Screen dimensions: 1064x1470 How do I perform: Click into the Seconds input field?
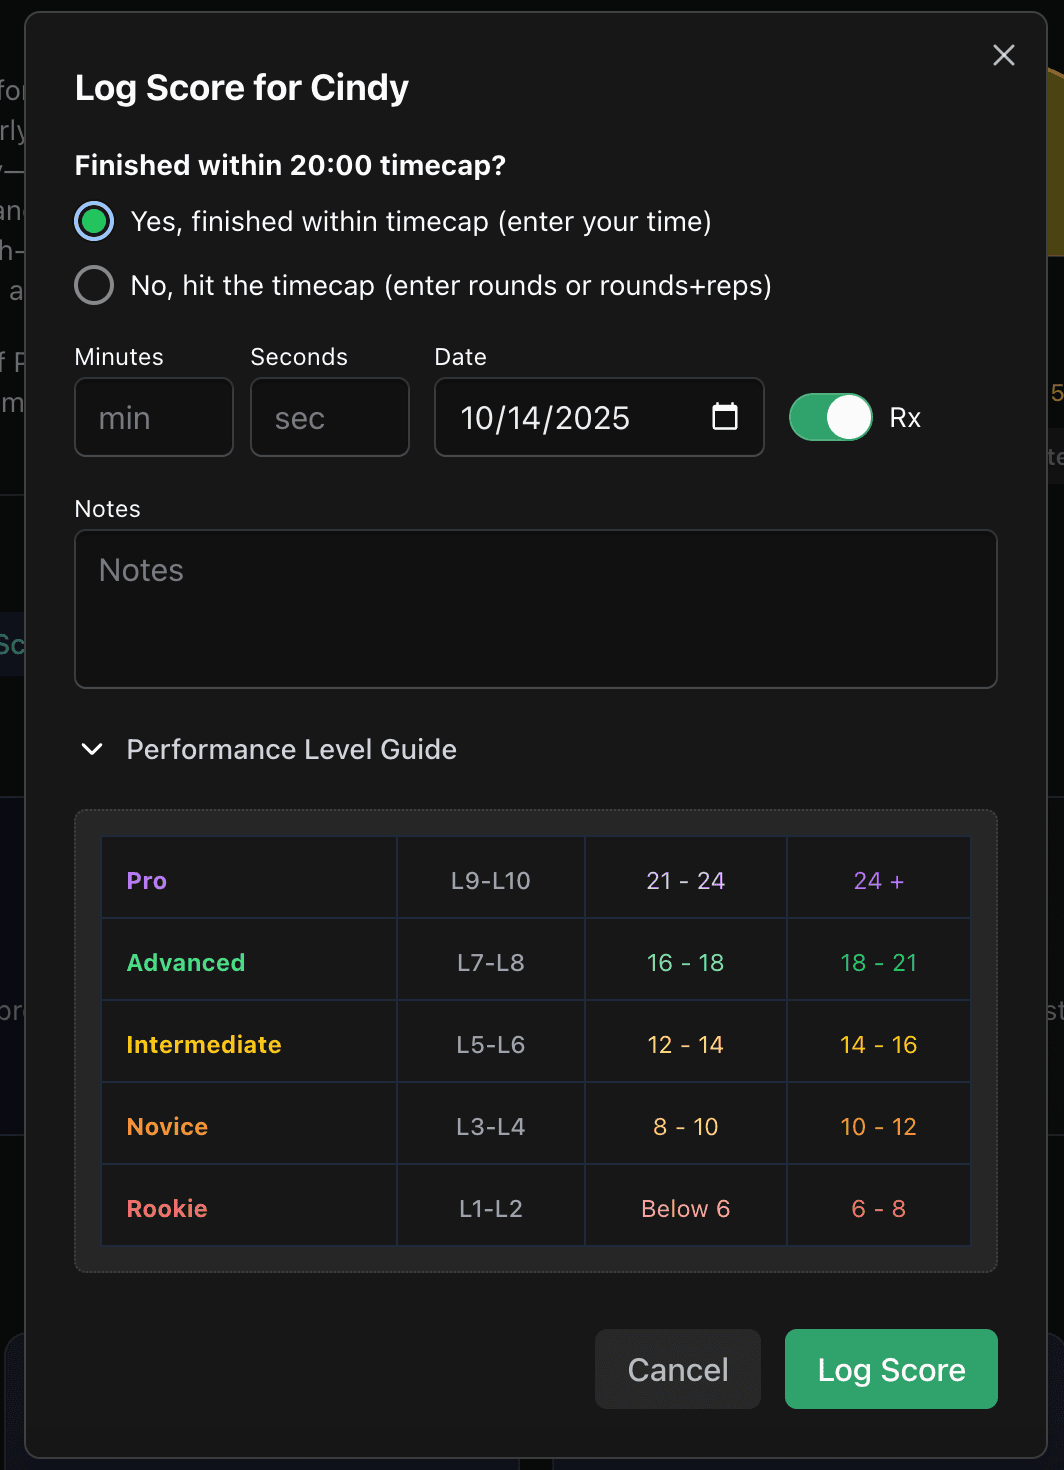329,417
